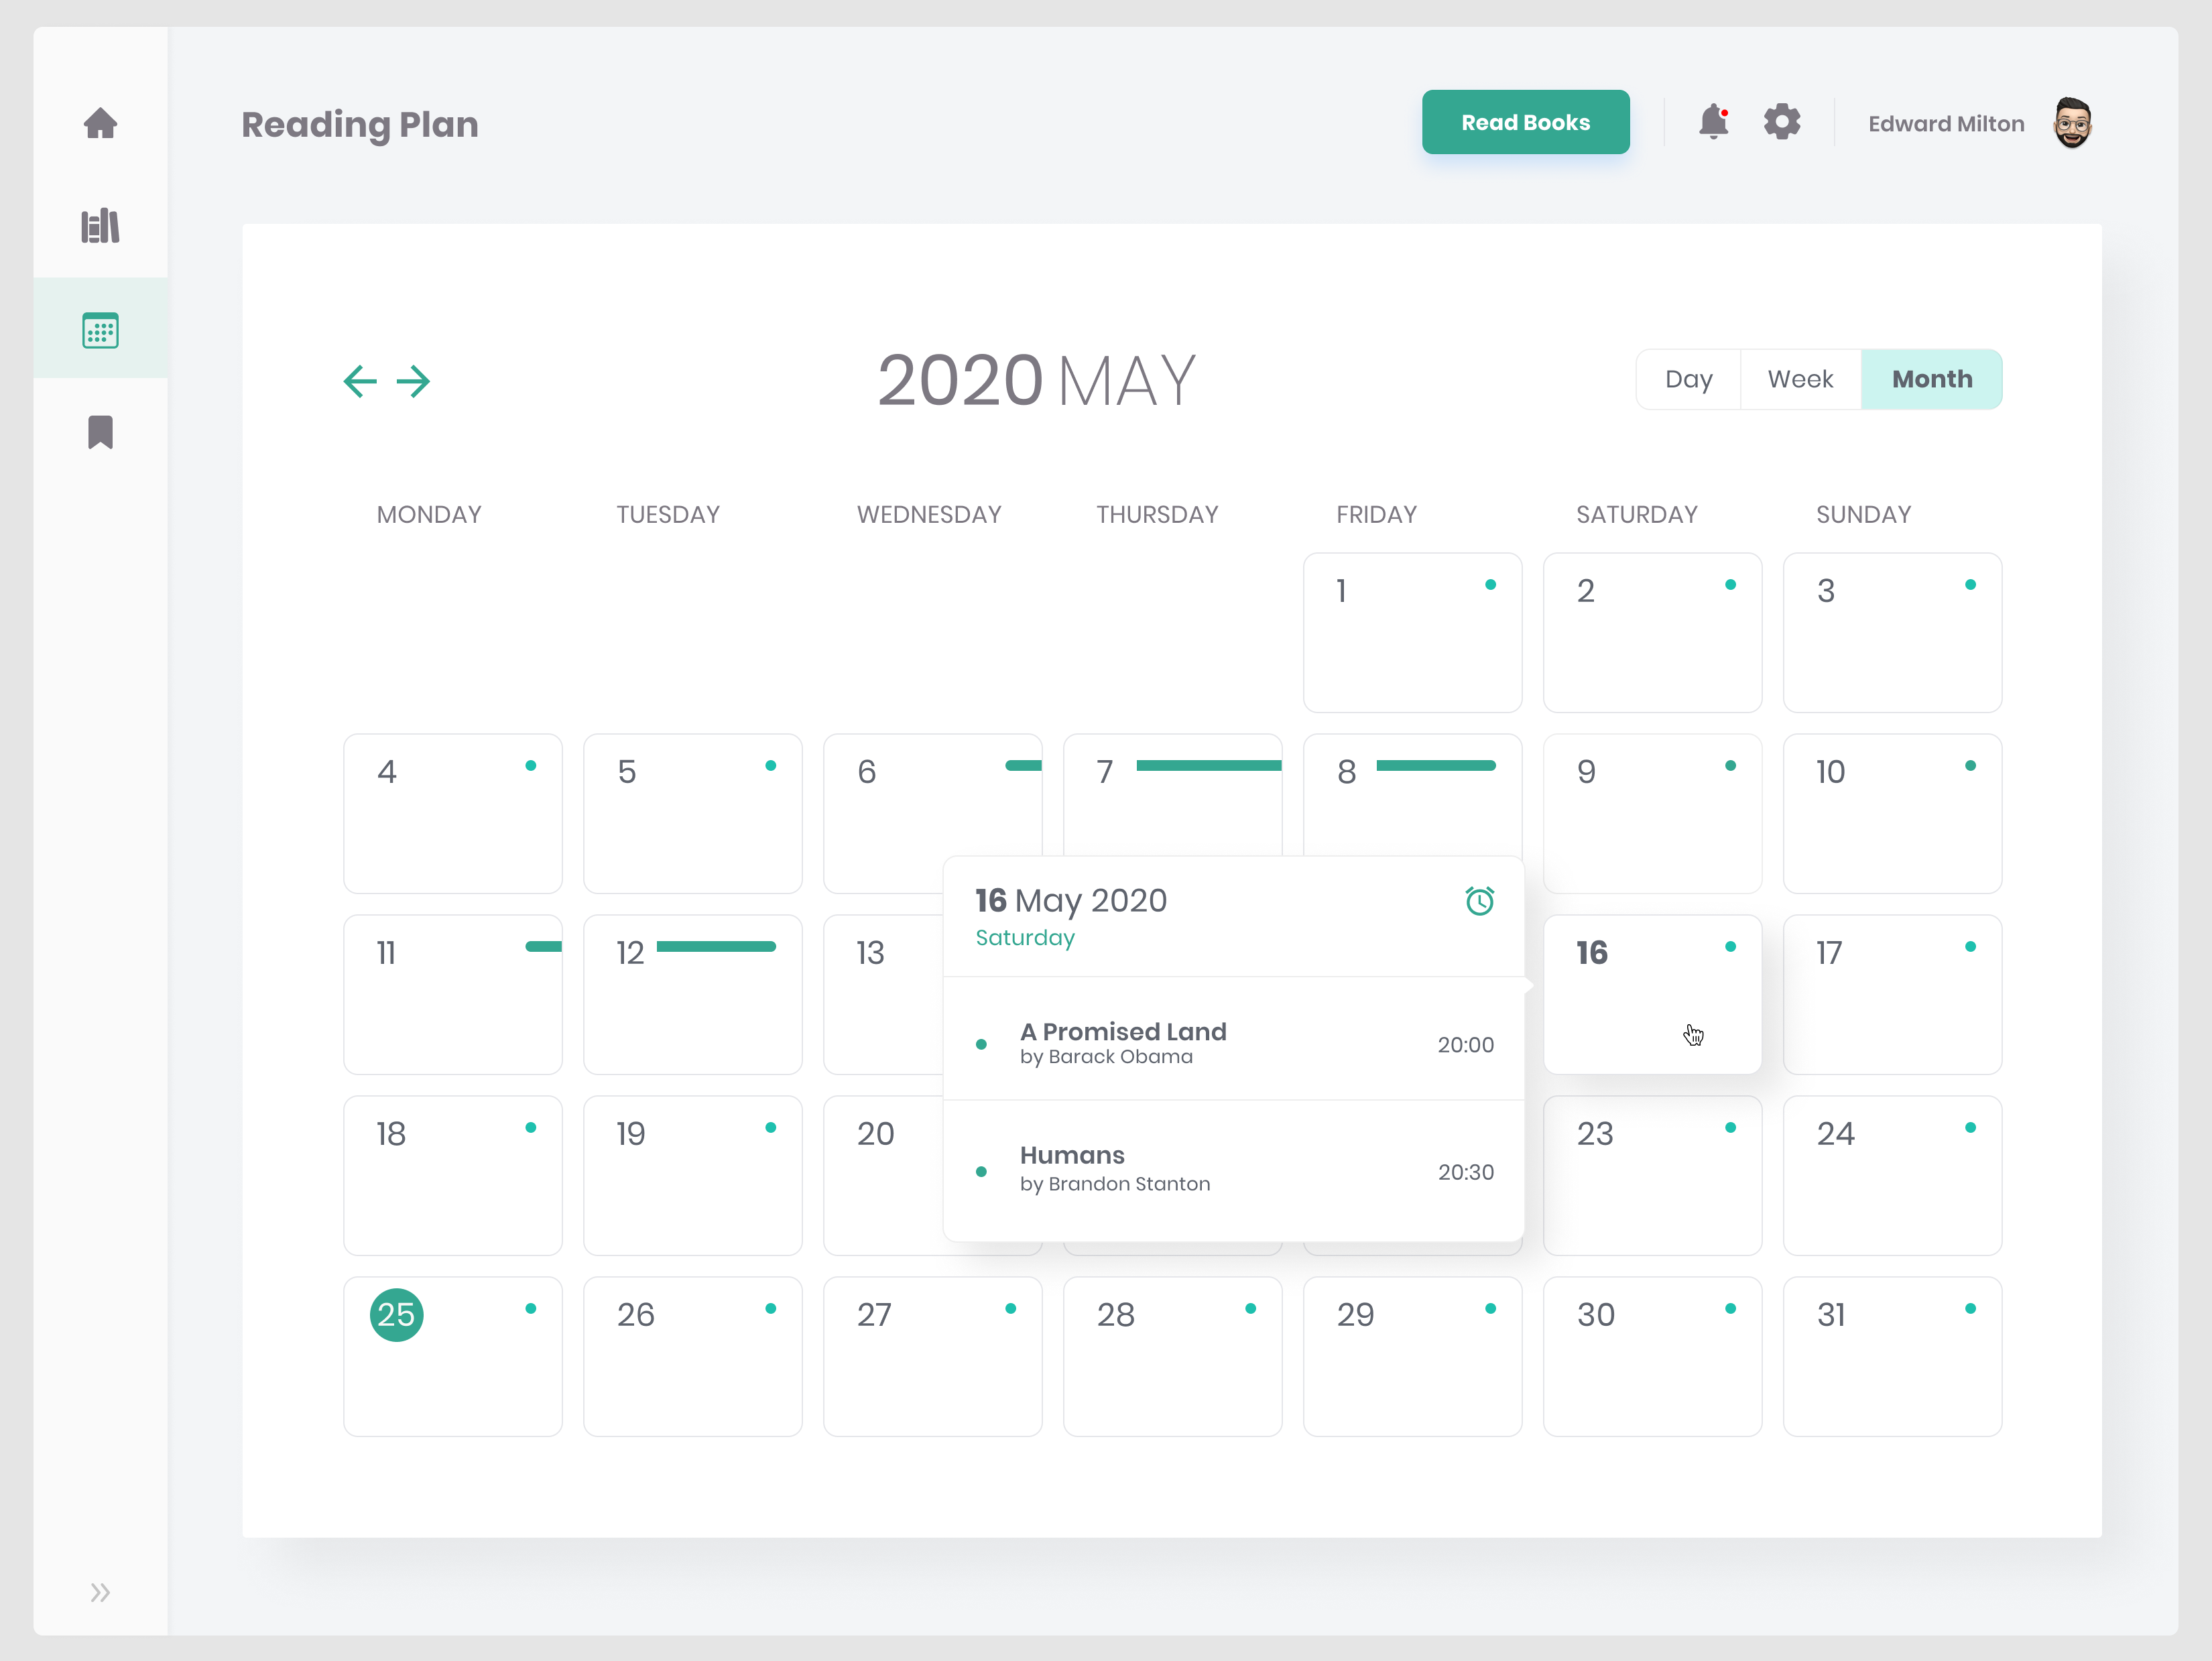
Task: Switch to Day view
Action: pos(1688,379)
